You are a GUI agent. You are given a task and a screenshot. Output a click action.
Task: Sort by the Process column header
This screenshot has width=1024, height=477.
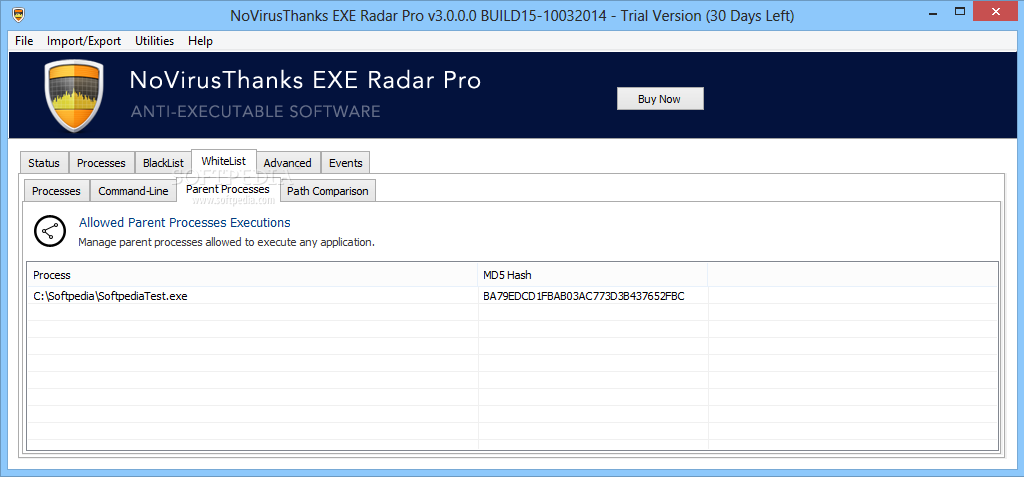pos(252,275)
